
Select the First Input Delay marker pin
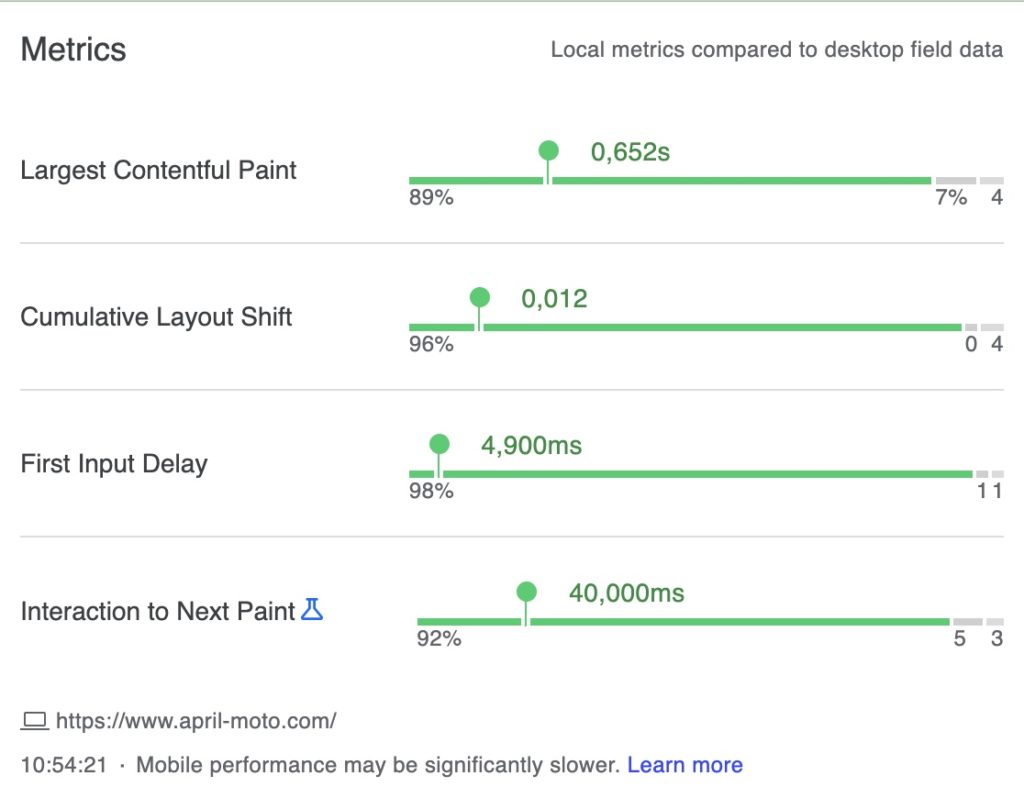[x=440, y=443]
